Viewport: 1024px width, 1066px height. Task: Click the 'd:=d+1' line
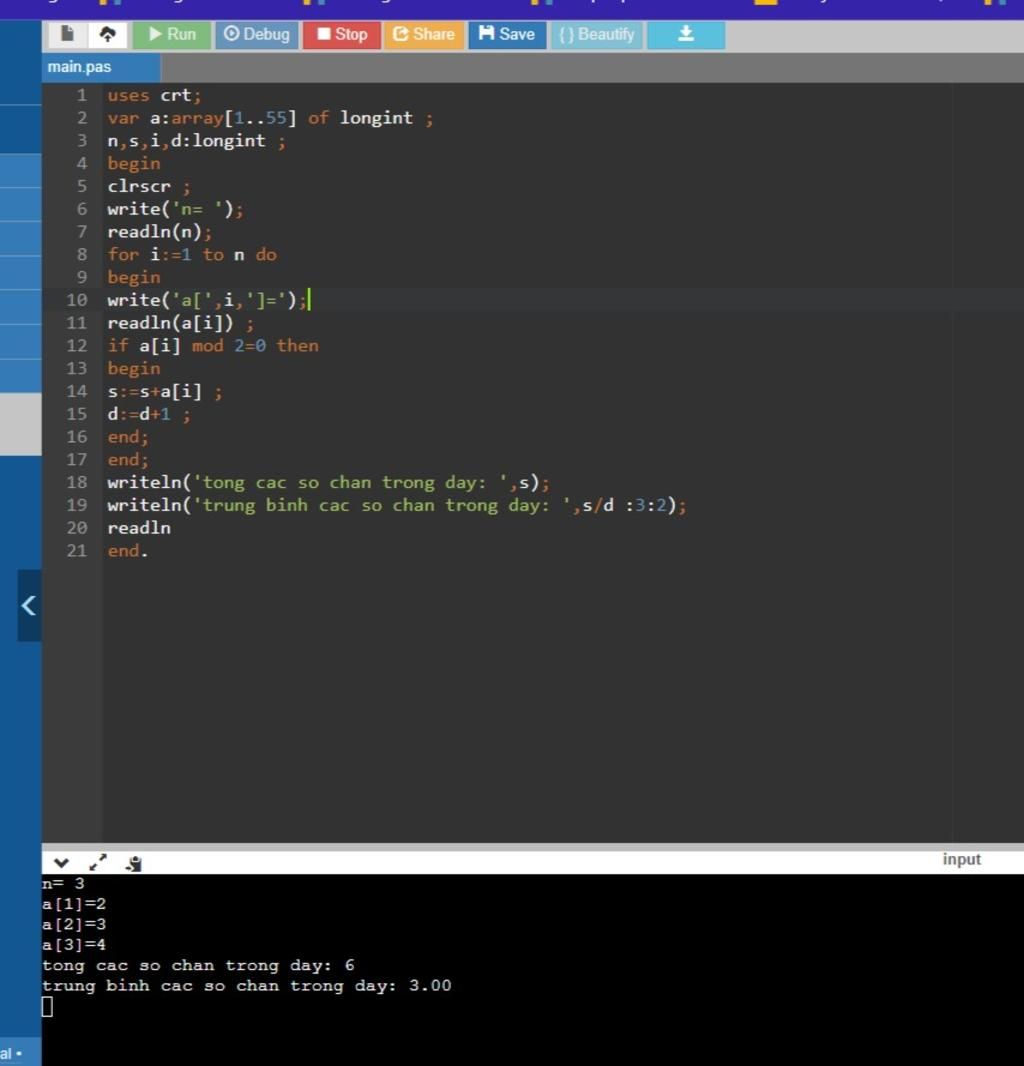[x=149, y=414]
